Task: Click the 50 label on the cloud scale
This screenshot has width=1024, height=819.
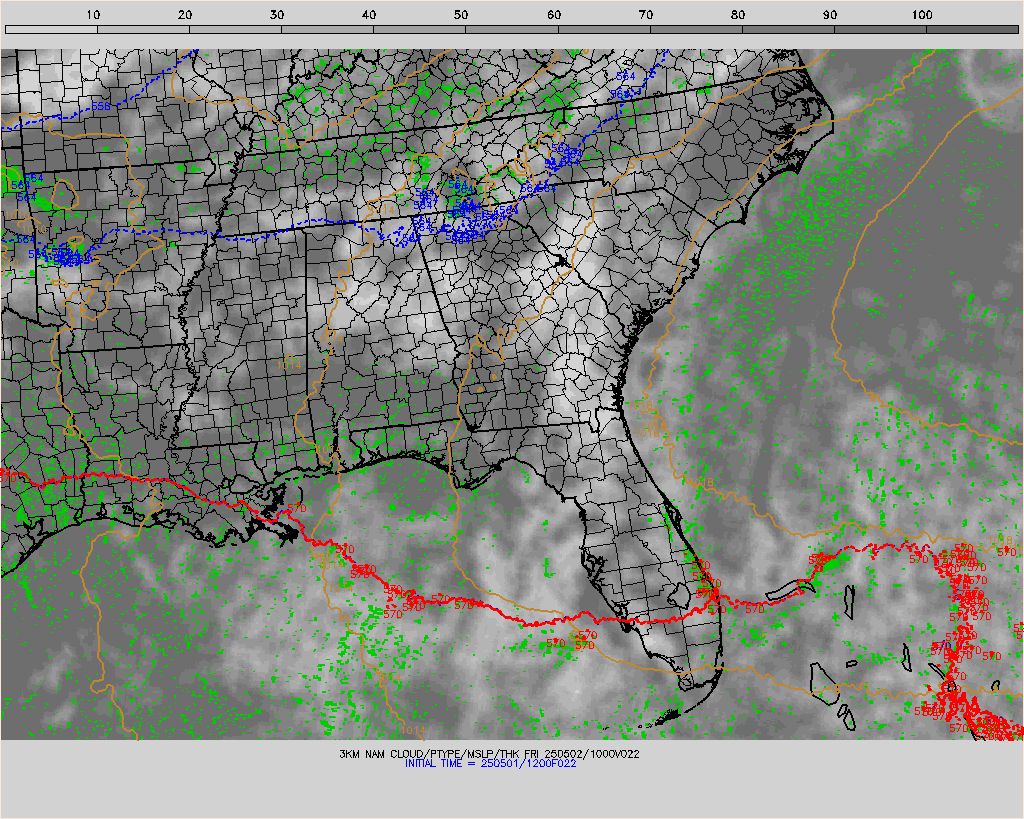Action: point(462,14)
